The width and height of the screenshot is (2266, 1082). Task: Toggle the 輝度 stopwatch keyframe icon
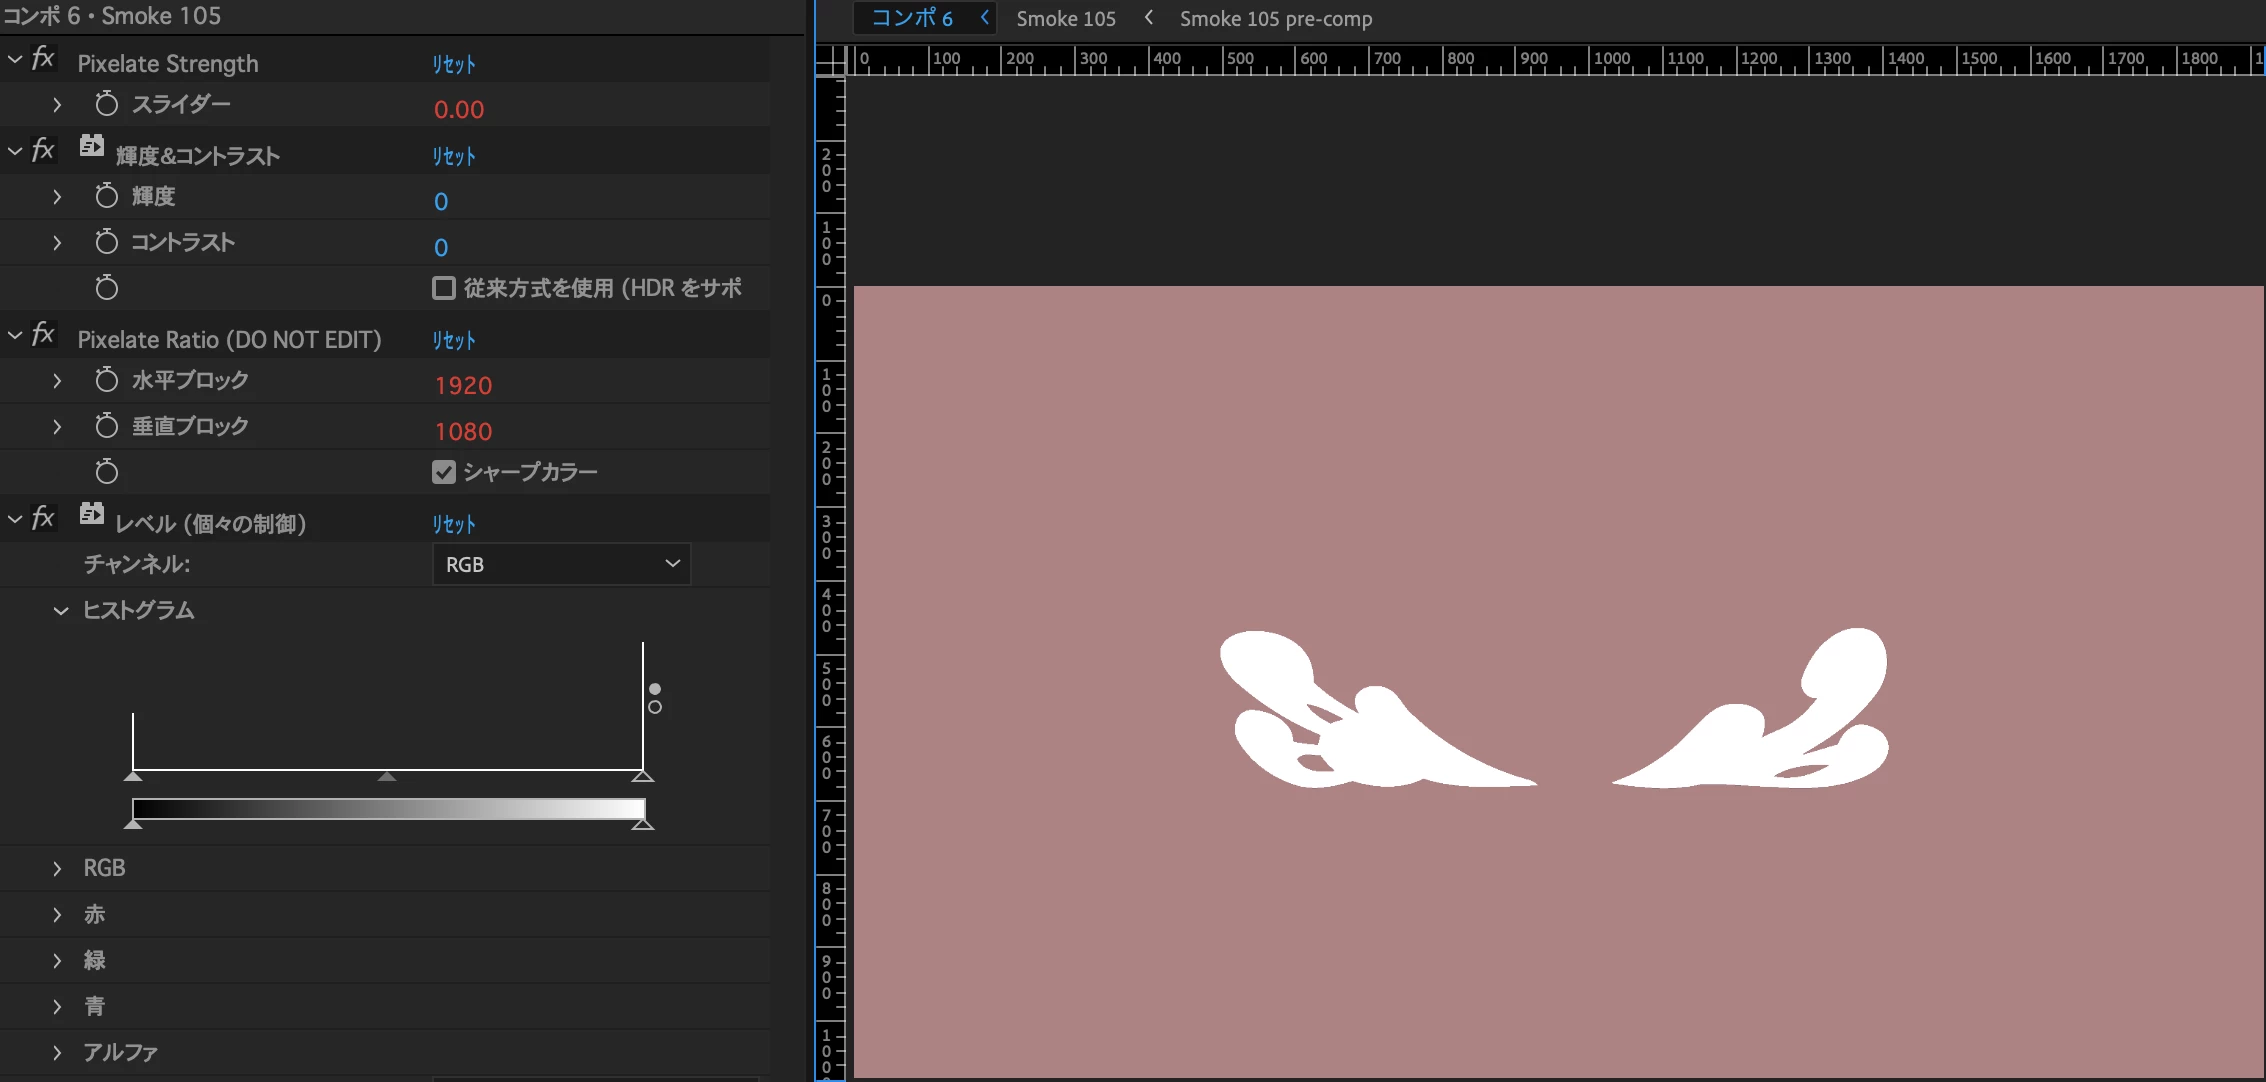coord(106,196)
